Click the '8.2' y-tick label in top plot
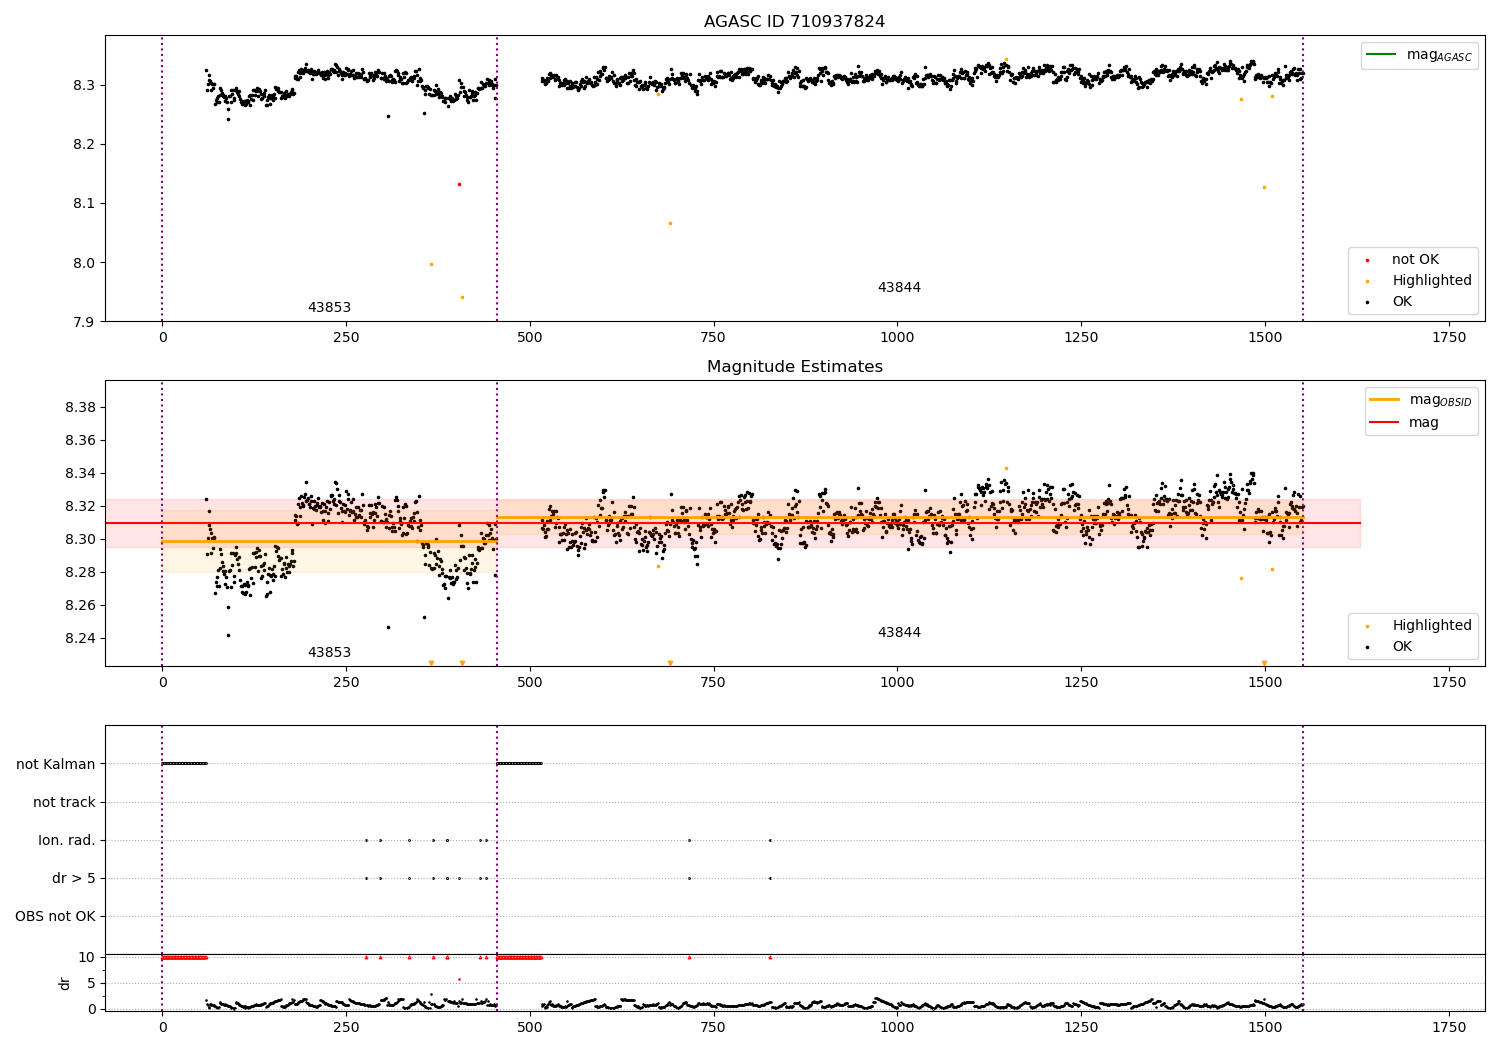This screenshot has width=1500, height=1050. click(x=84, y=144)
